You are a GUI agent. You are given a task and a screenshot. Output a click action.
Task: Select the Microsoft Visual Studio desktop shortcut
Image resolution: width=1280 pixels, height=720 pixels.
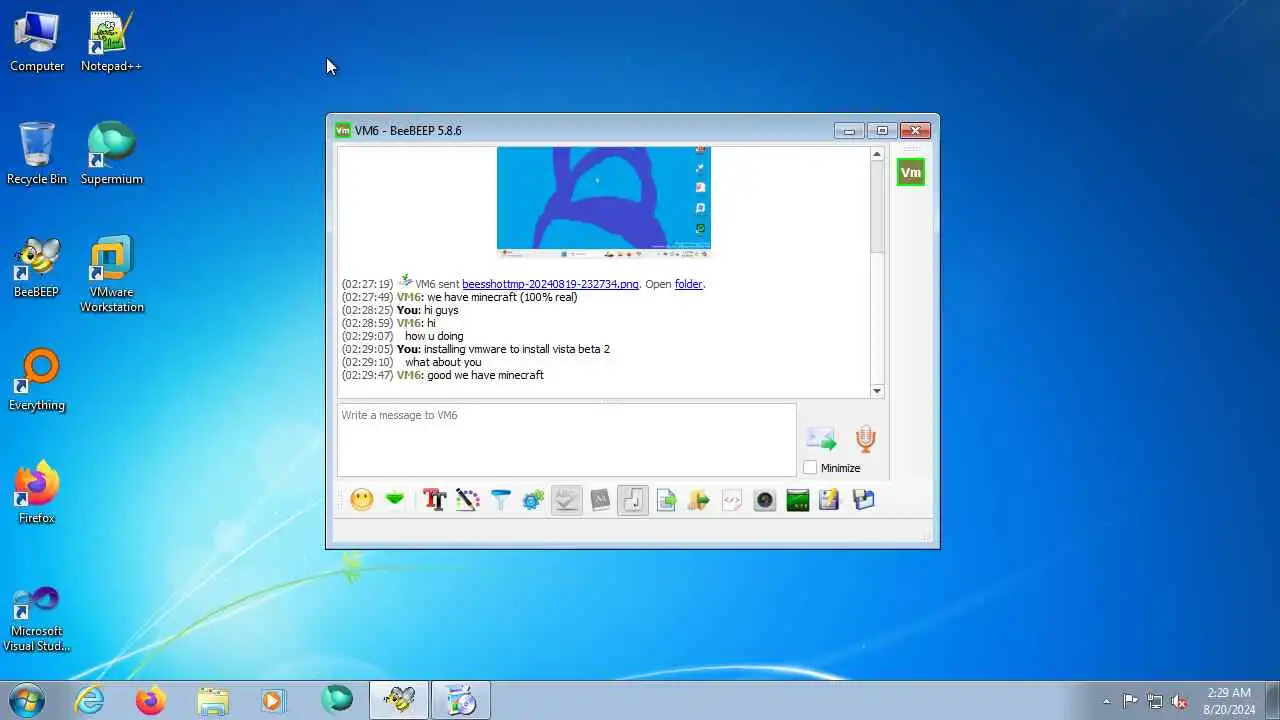tap(37, 619)
